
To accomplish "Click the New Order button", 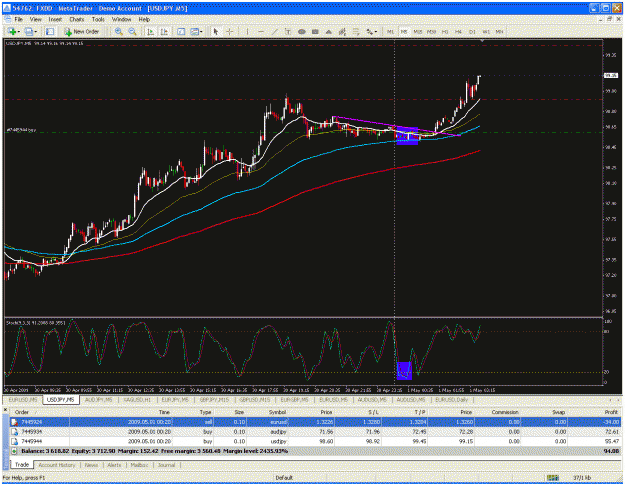I will pos(81,31).
